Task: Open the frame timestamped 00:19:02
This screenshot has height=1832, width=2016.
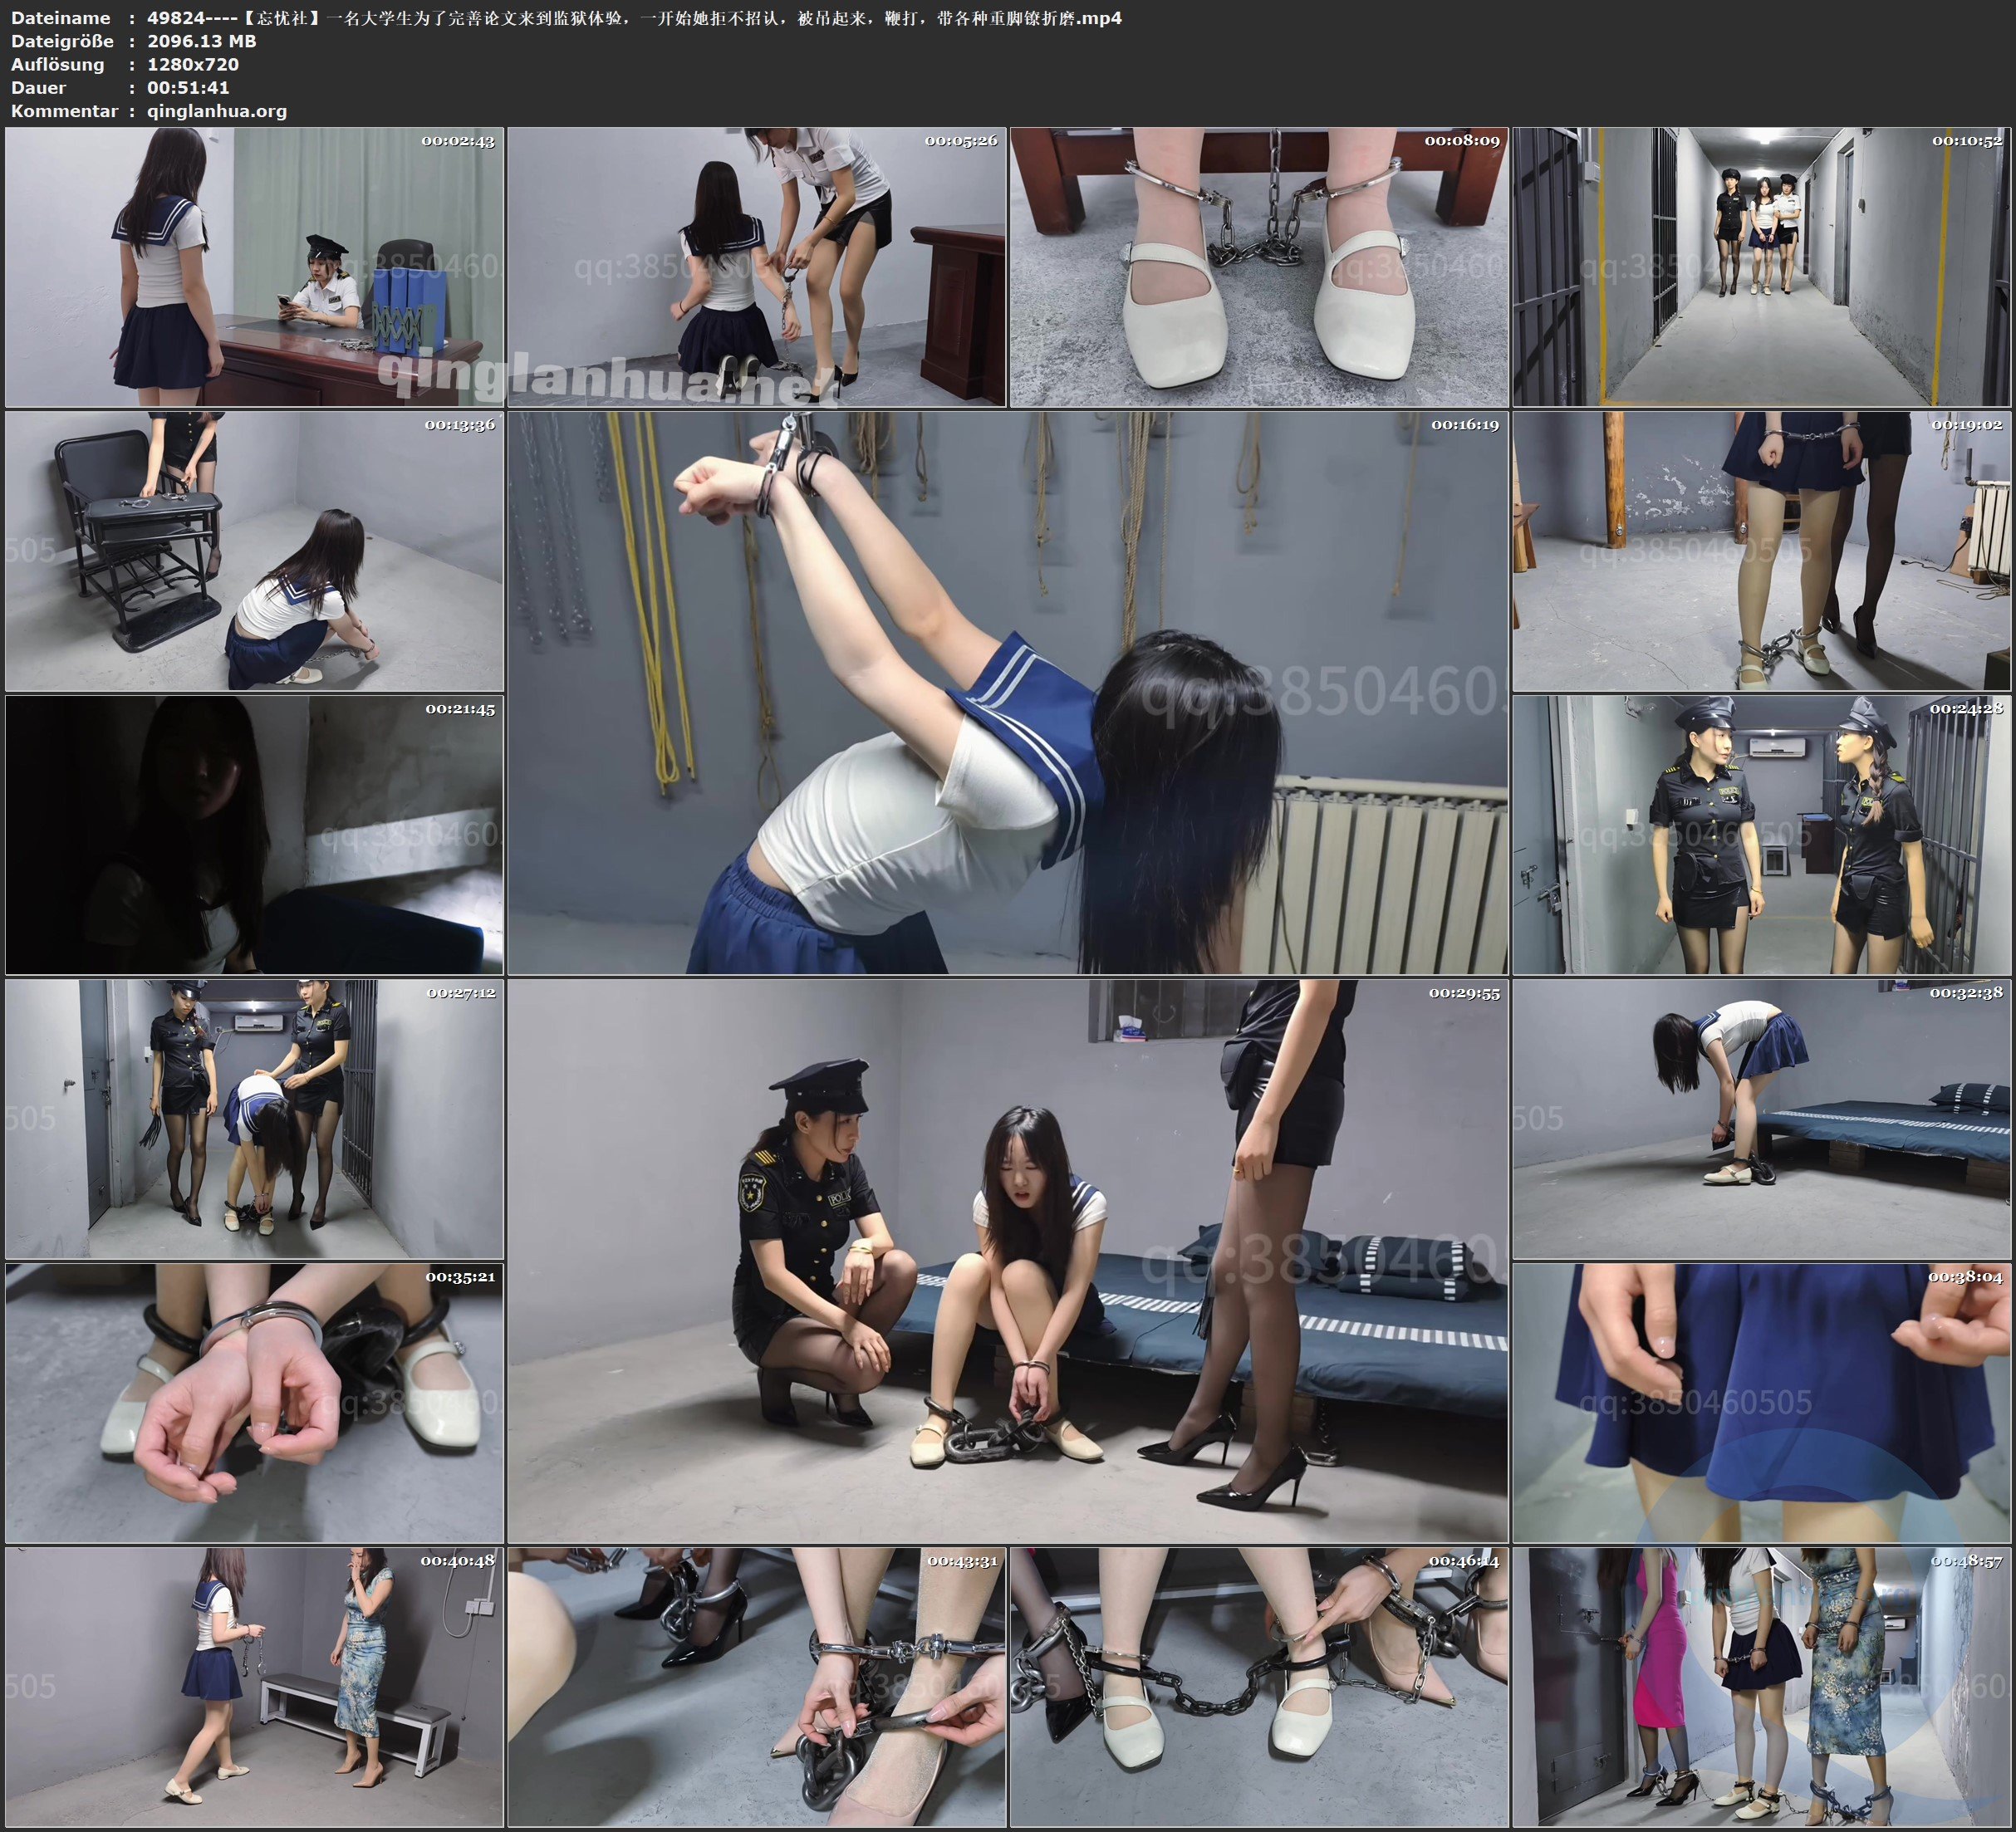Action: coord(1761,551)
